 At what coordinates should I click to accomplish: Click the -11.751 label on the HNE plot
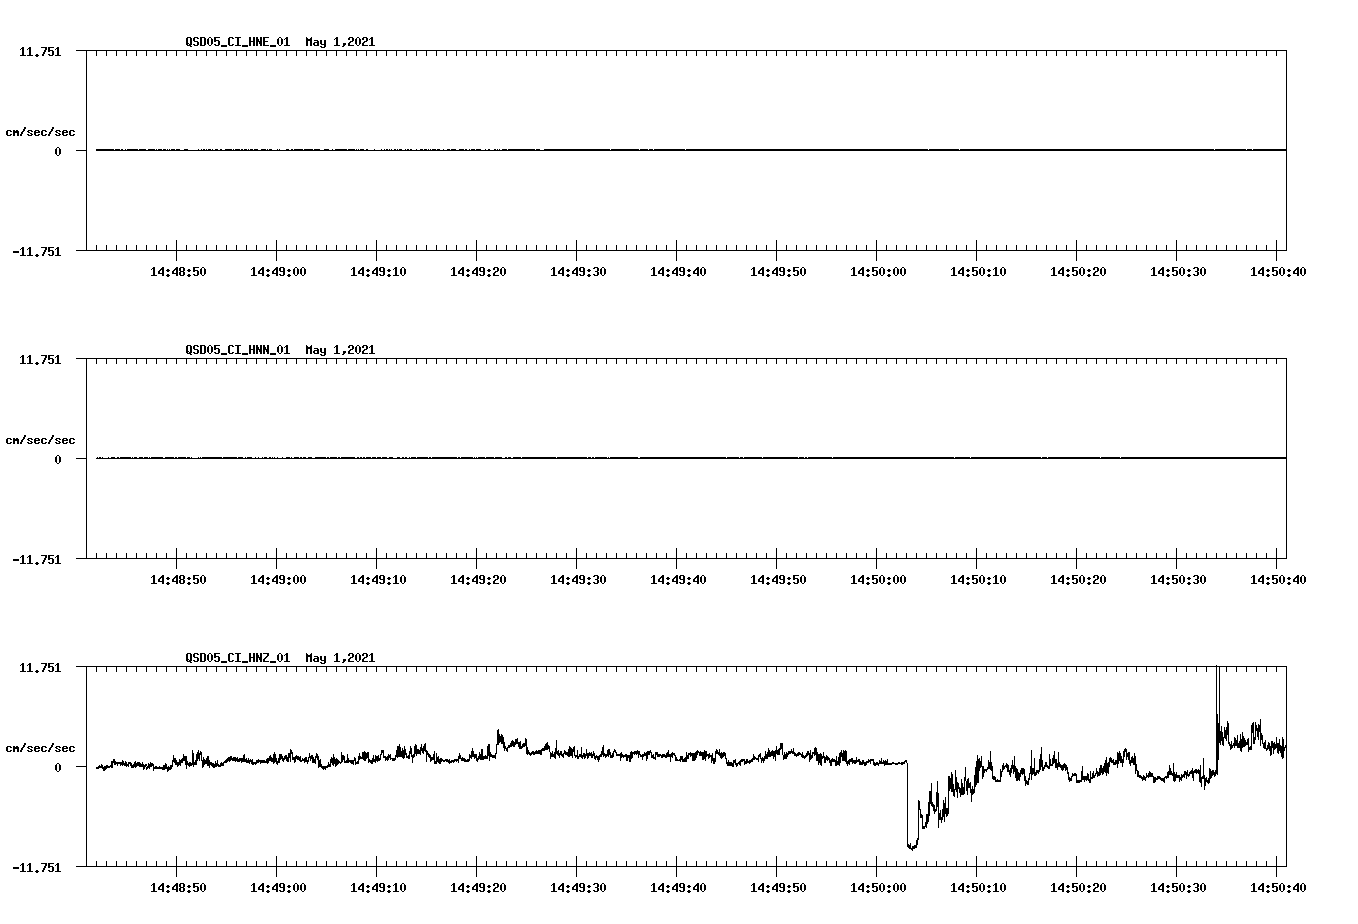35,252
